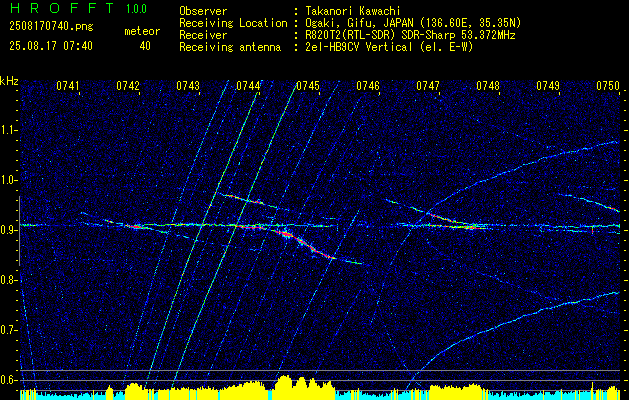The width and height of the screenshot is (629, 400).
Task: Select the meteor count value 40
Action: [145, 46]
